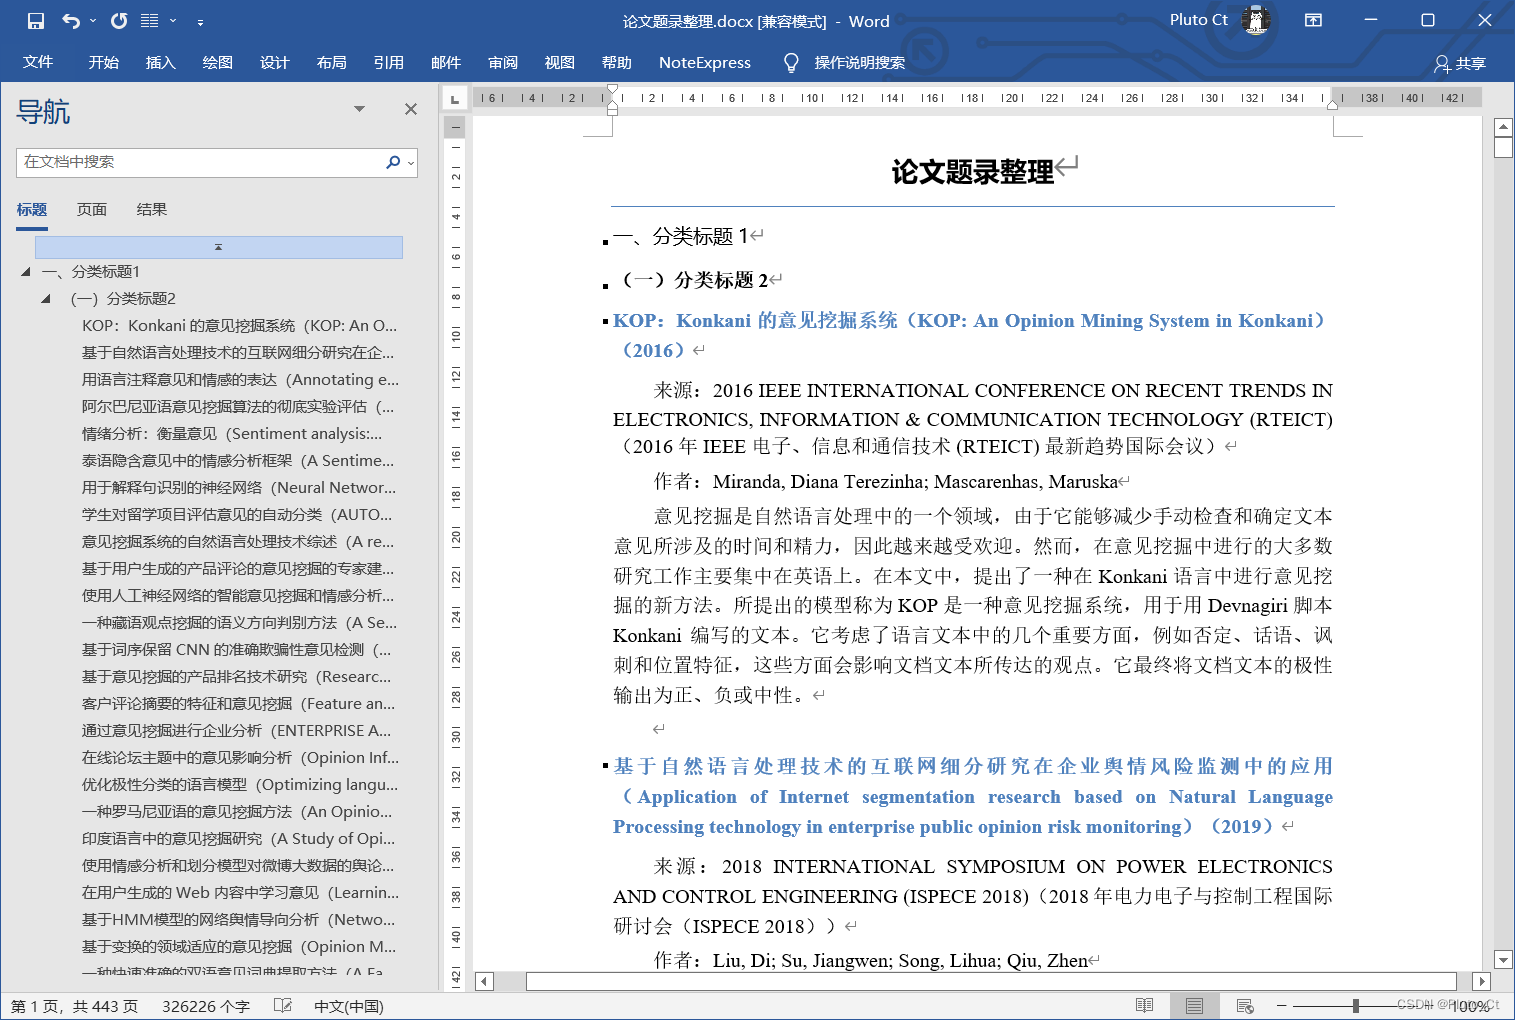Open the Customize Quick Access Toolbar dropdown
This screenshot has height=1020, width=1515.
click(x=200, y=21)
